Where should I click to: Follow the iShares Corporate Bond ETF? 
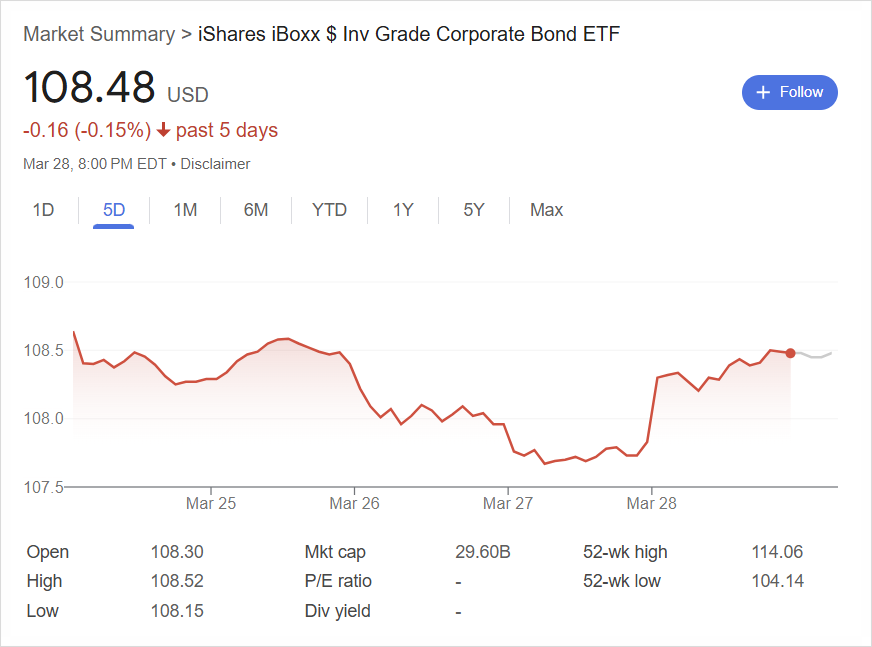click(790, 92)
